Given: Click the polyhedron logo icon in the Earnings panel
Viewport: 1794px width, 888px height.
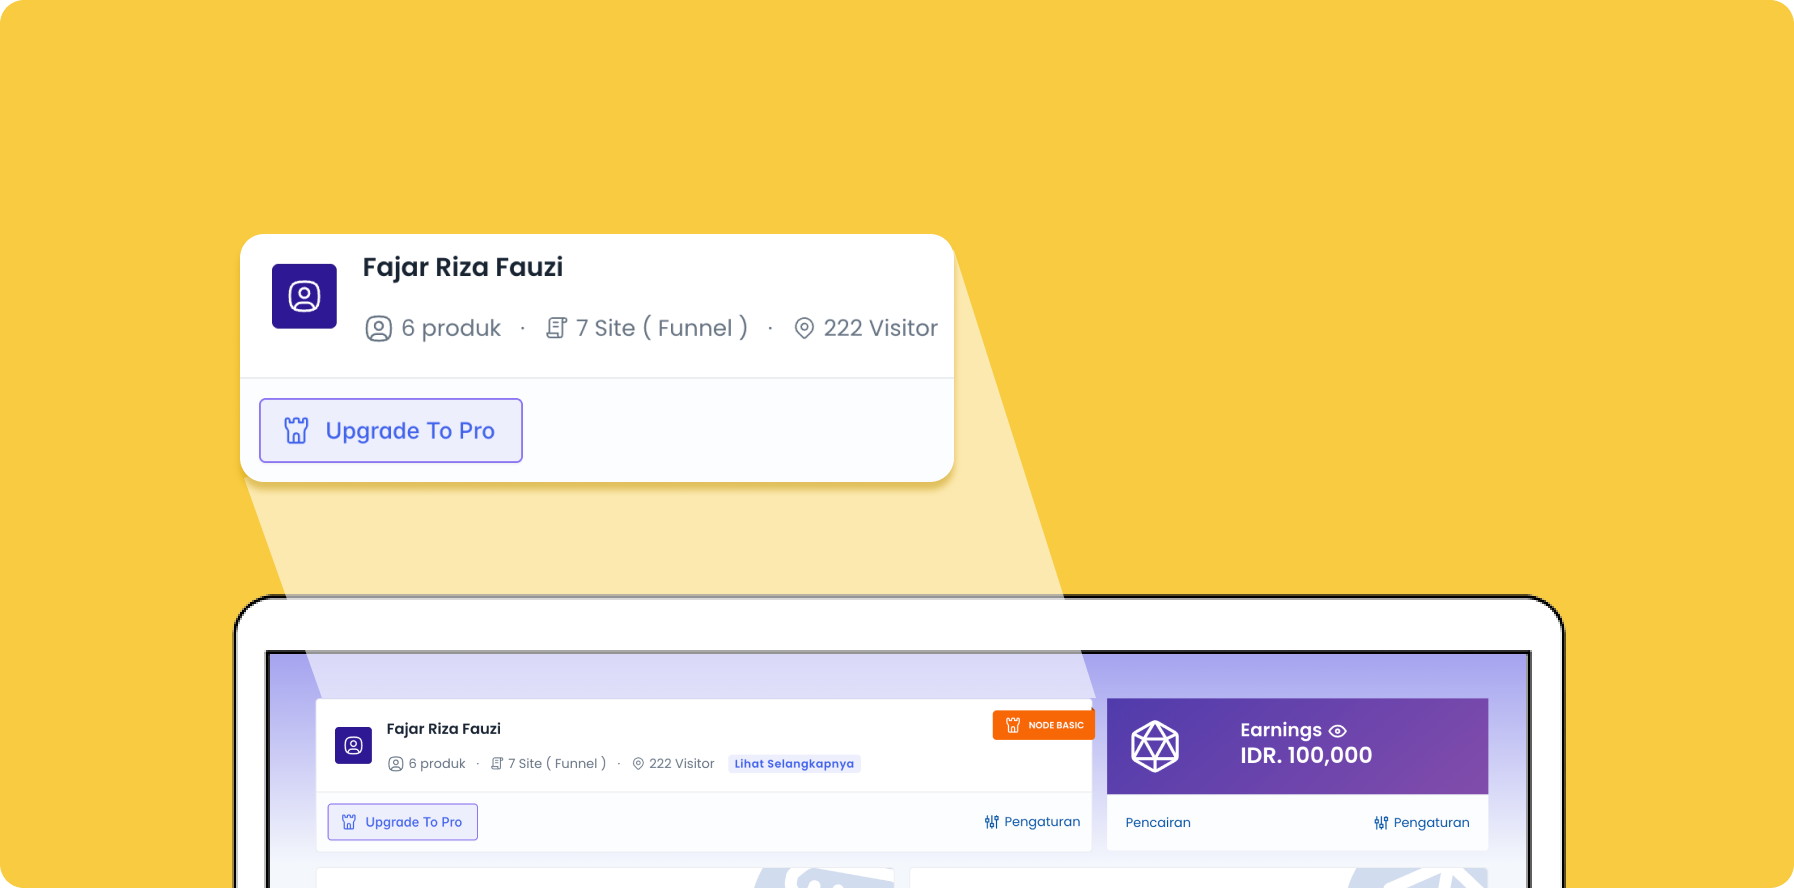Looking at the screenshot, I should pyautogui.click(x=1155, y=746).
